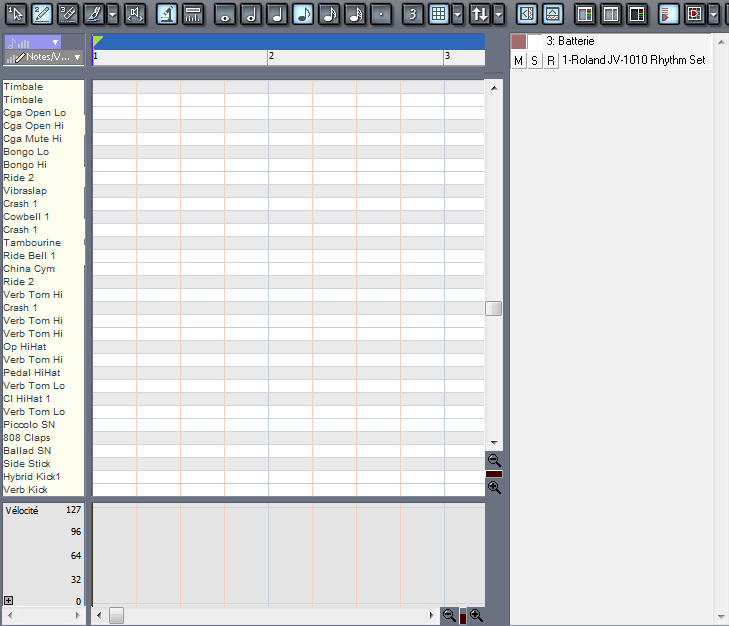Set half note duration
This screenshot has width=729, height=626.
tap(251, 14)
